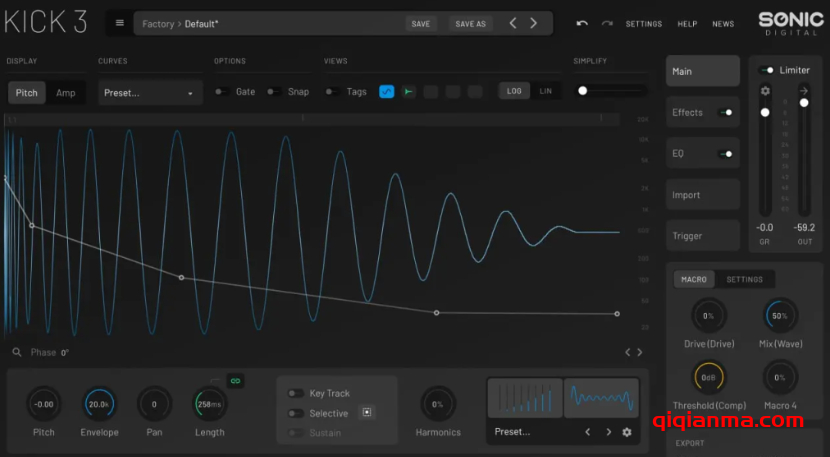Go to previous waveform preset arrow
Screen dimensions: 830x457
point(588,432)
